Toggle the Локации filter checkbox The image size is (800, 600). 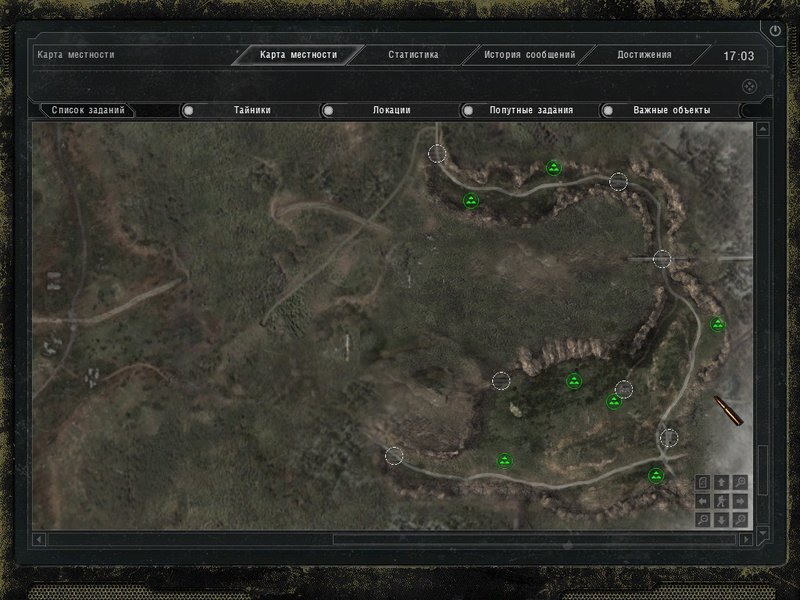coord(328,110)
